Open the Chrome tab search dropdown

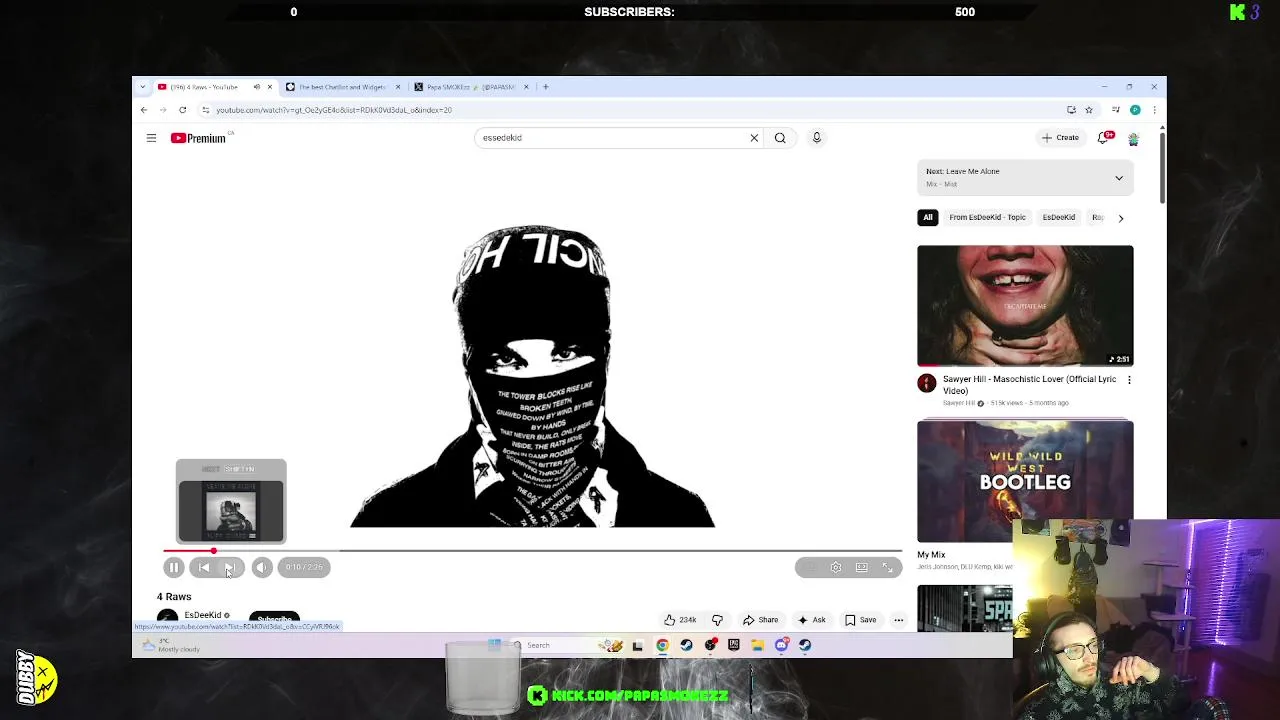(x=142, y=87)
